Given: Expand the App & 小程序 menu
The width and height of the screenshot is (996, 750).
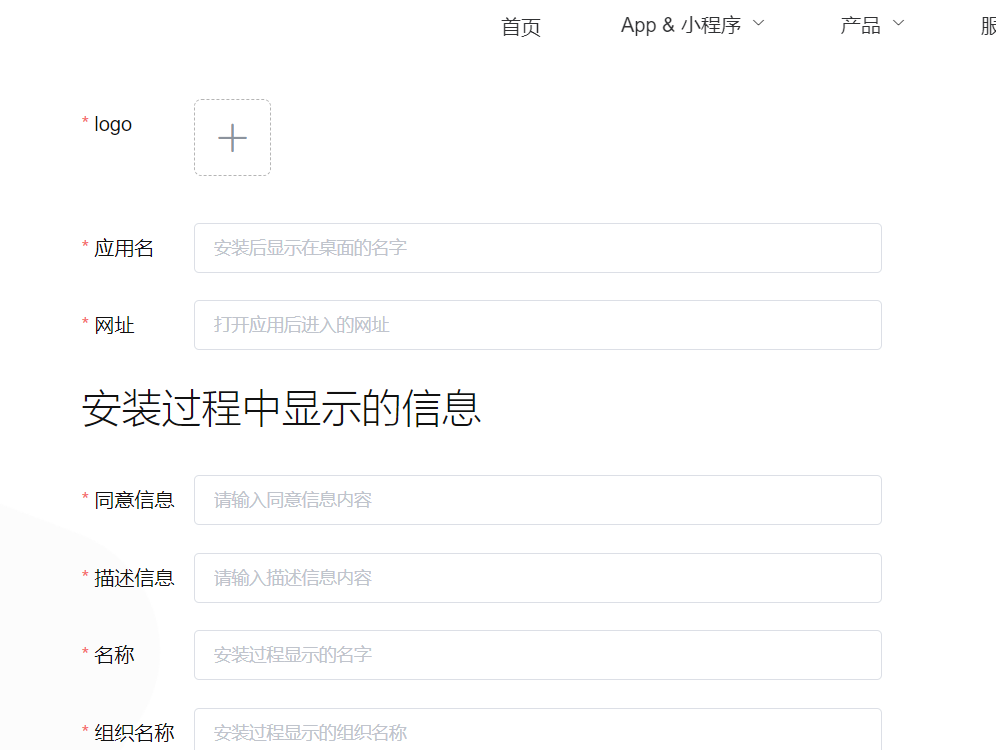Looking at the screenshot, I should (692, 25).
